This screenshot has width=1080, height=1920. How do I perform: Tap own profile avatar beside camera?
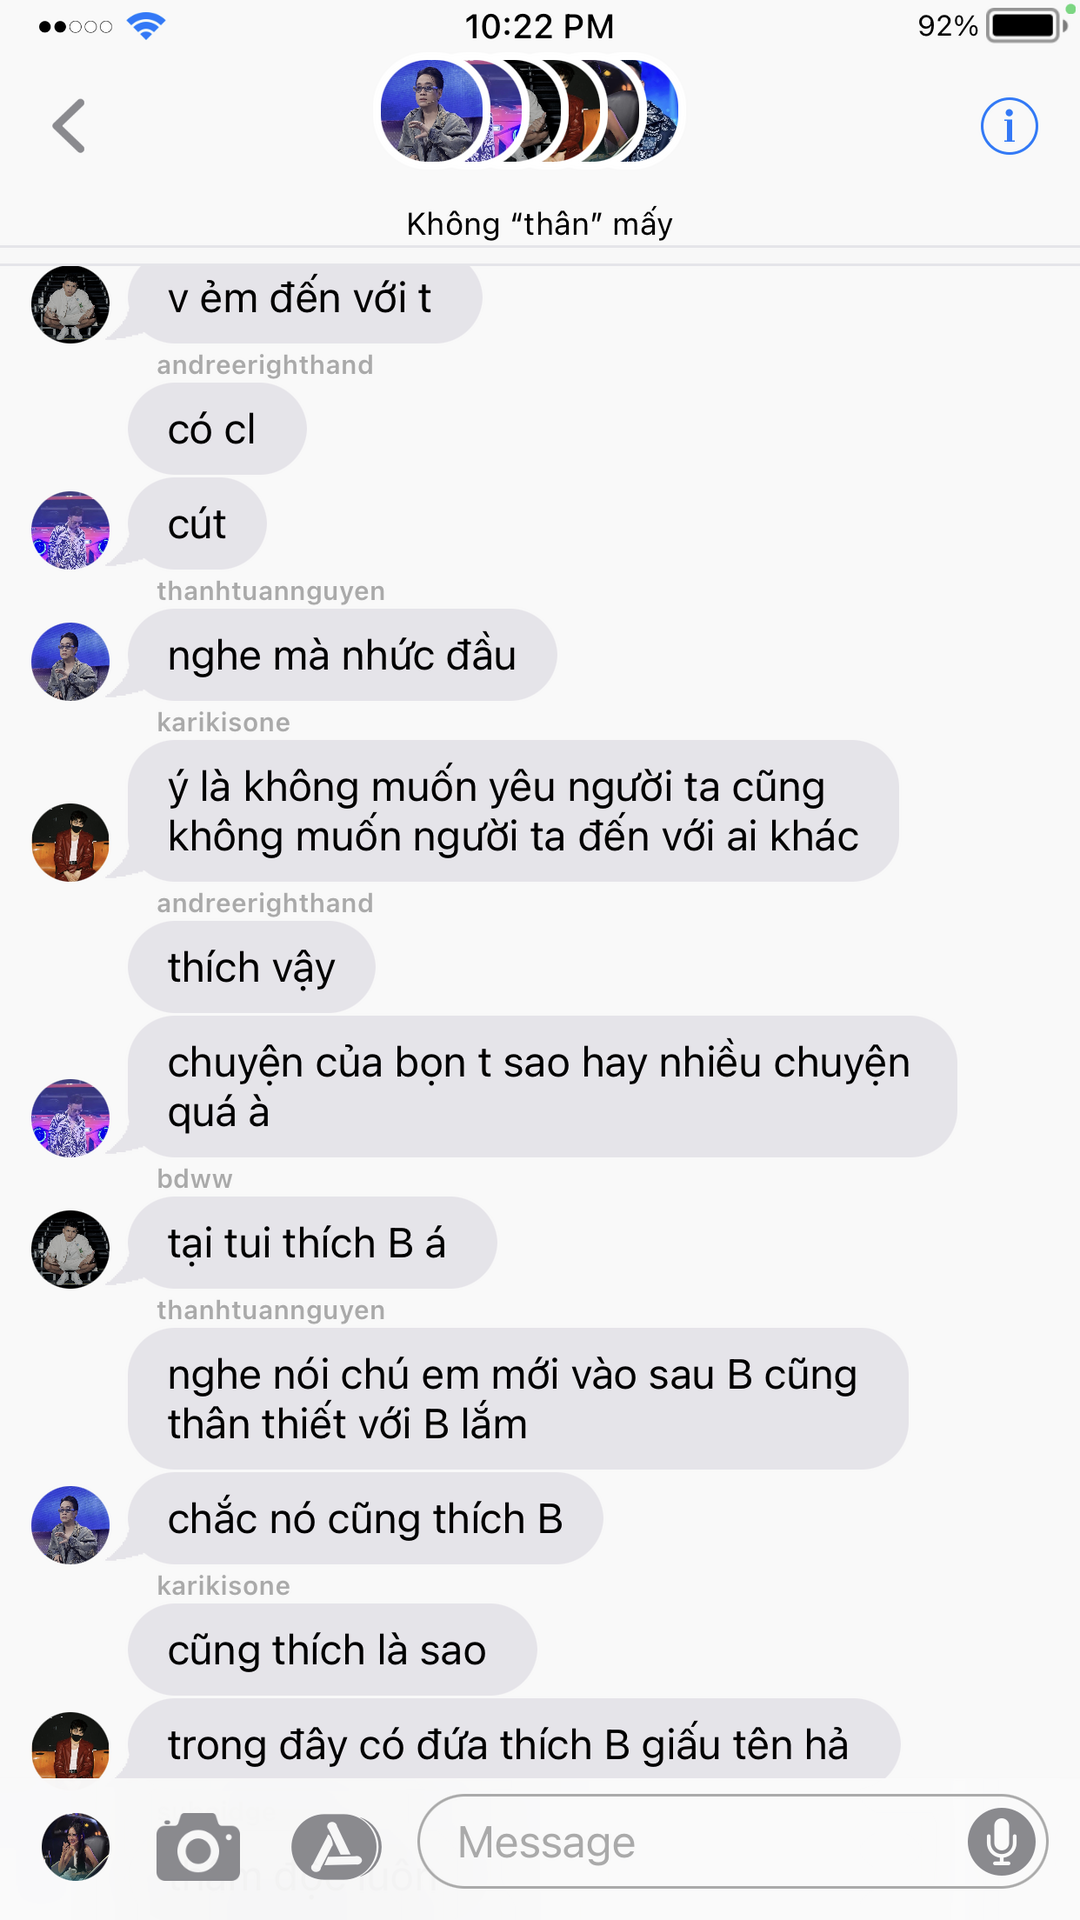pyautogui.click(x=75, y=1846)
